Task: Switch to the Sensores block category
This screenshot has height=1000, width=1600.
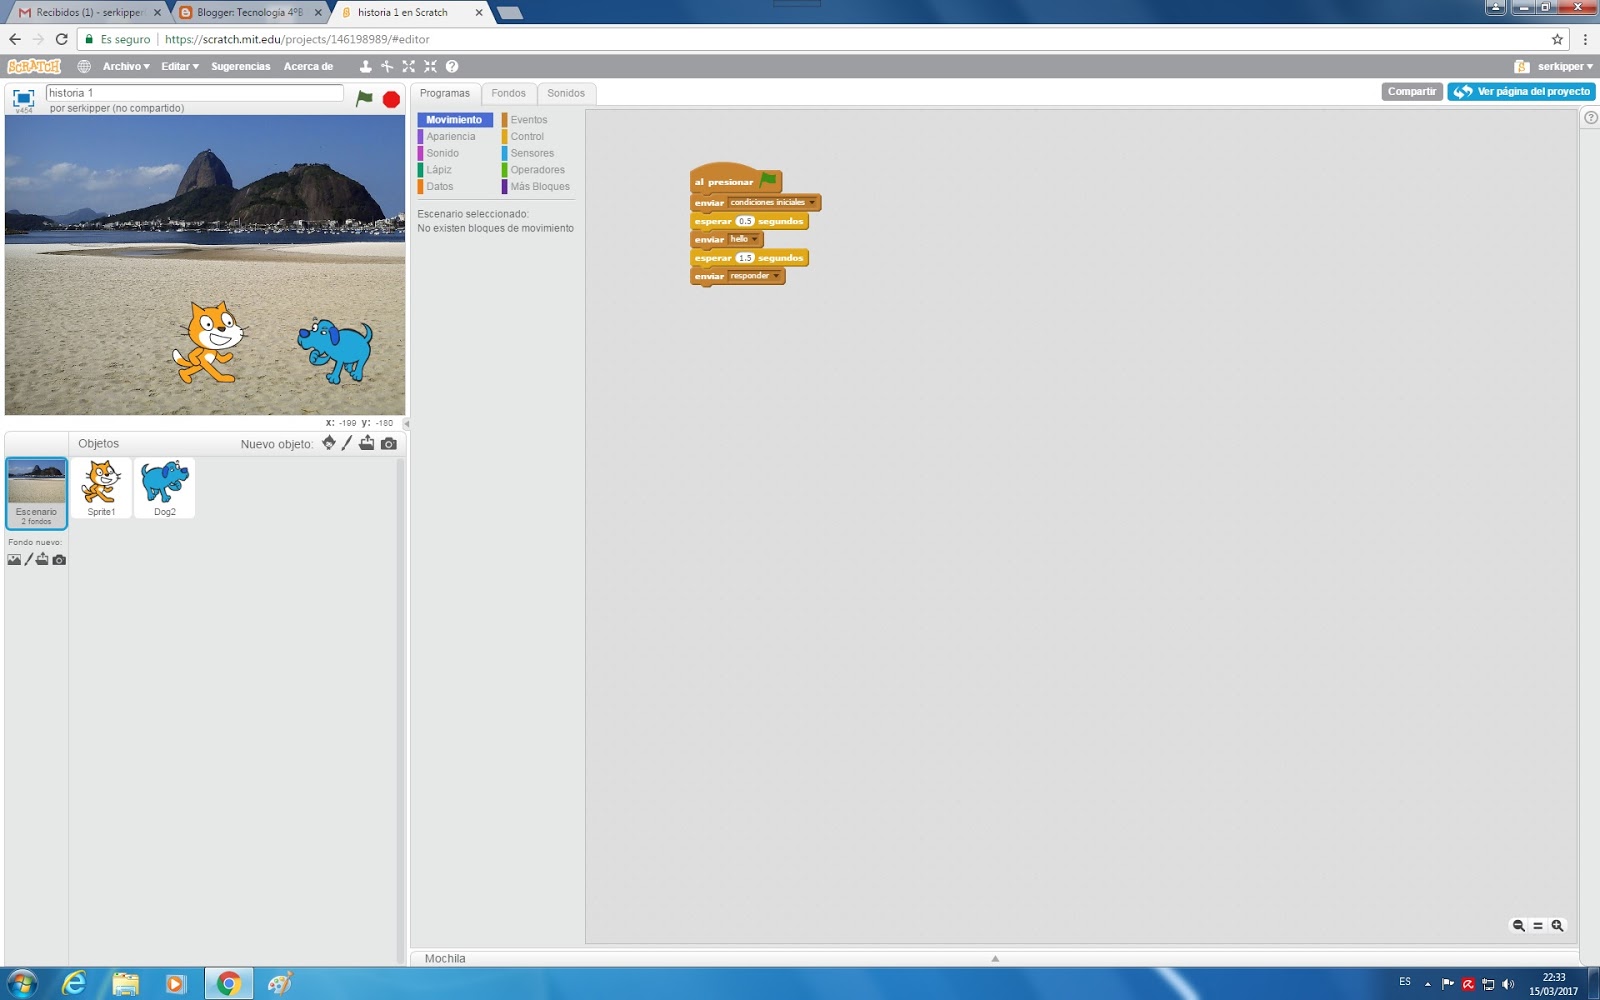Action: 533,153
